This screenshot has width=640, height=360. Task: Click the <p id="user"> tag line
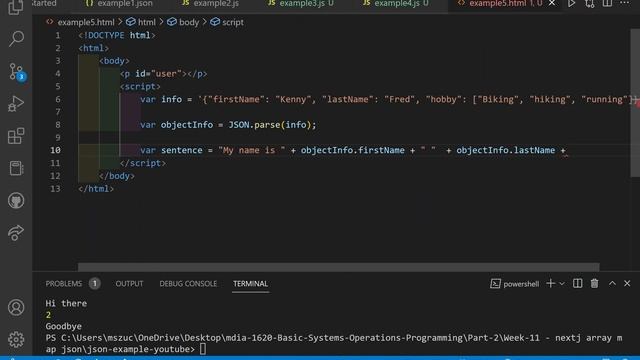(x=164, y=74)
